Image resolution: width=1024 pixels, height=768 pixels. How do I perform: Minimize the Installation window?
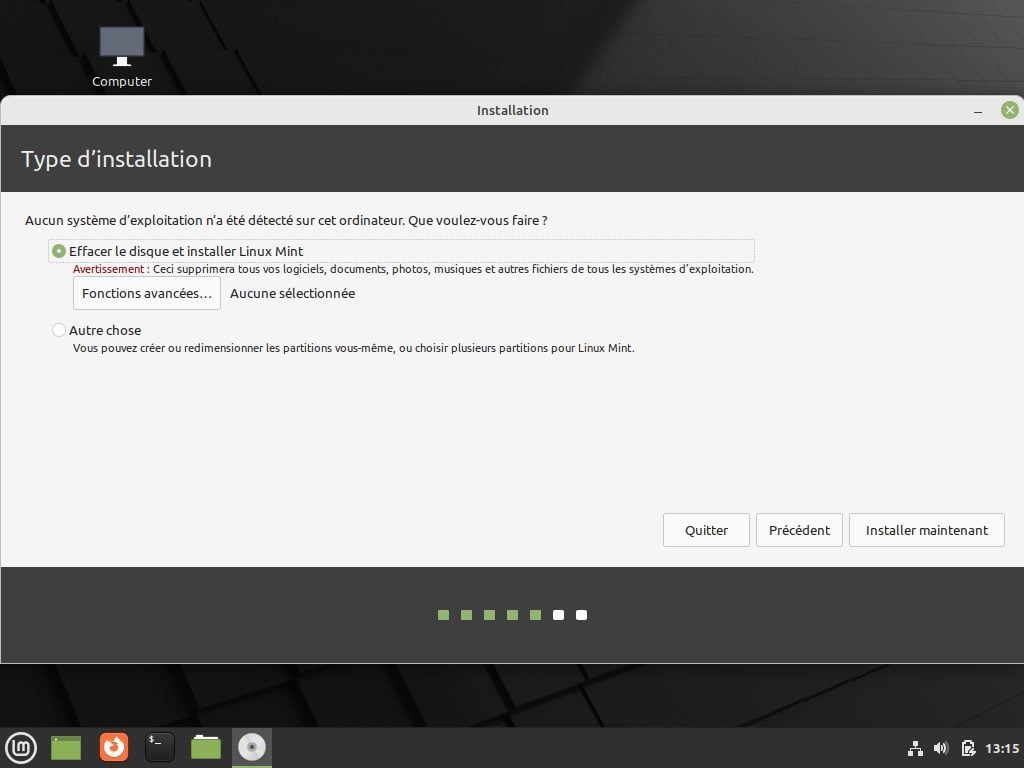(x=978, y=111)
